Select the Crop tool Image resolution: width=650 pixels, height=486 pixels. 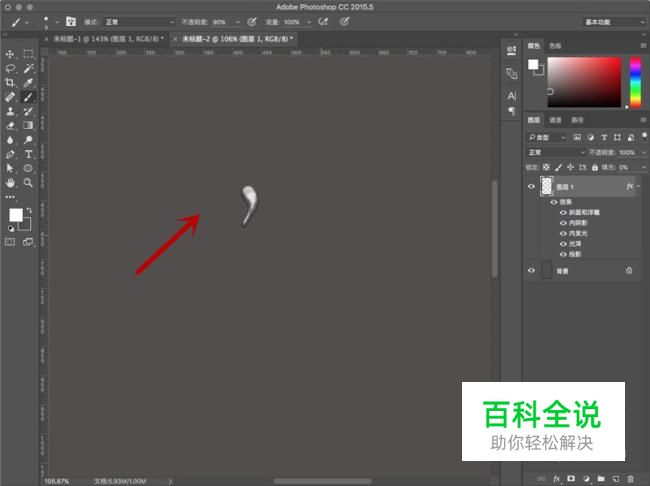pos(10,83)
